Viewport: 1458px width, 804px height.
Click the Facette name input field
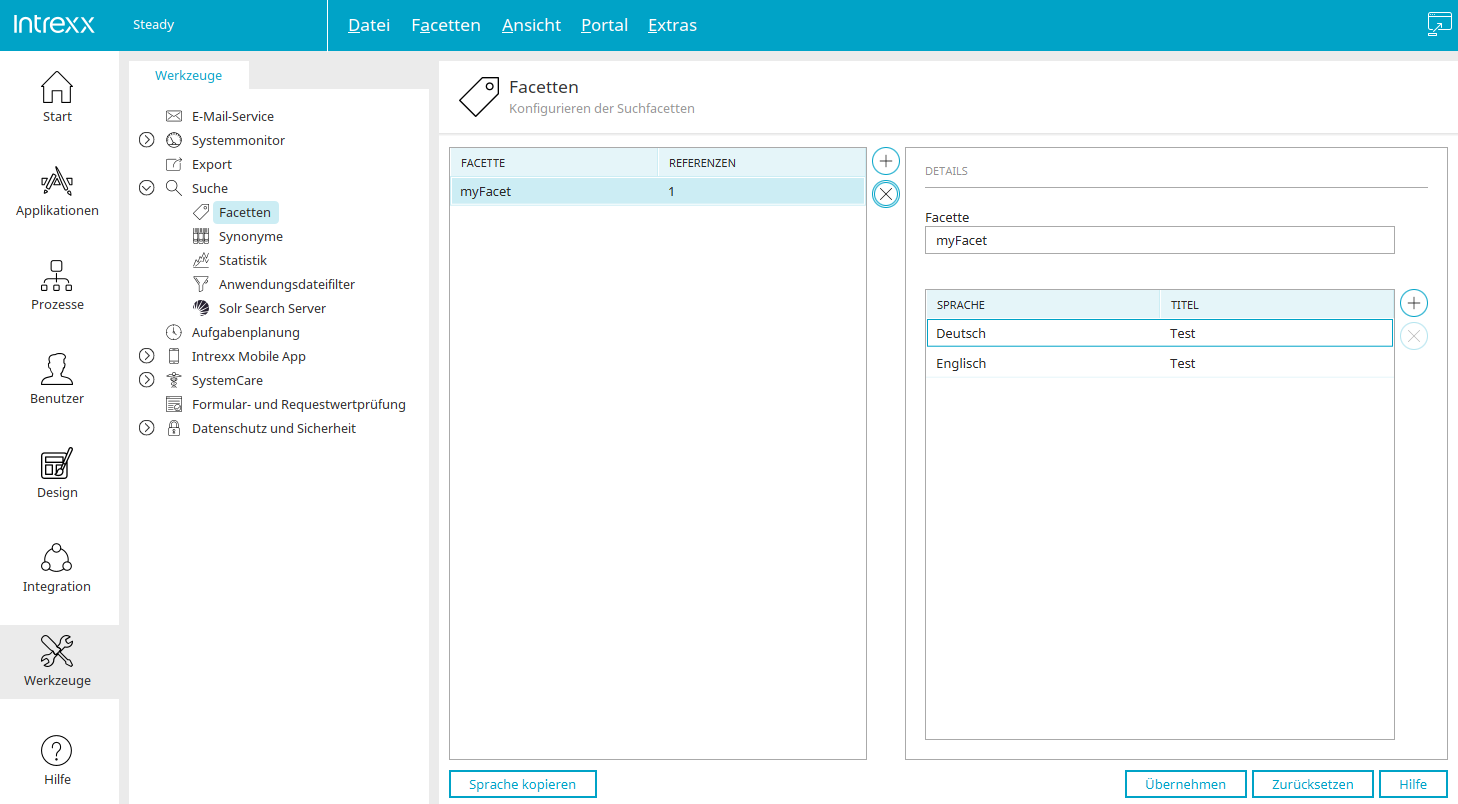tap(1159, 240)
